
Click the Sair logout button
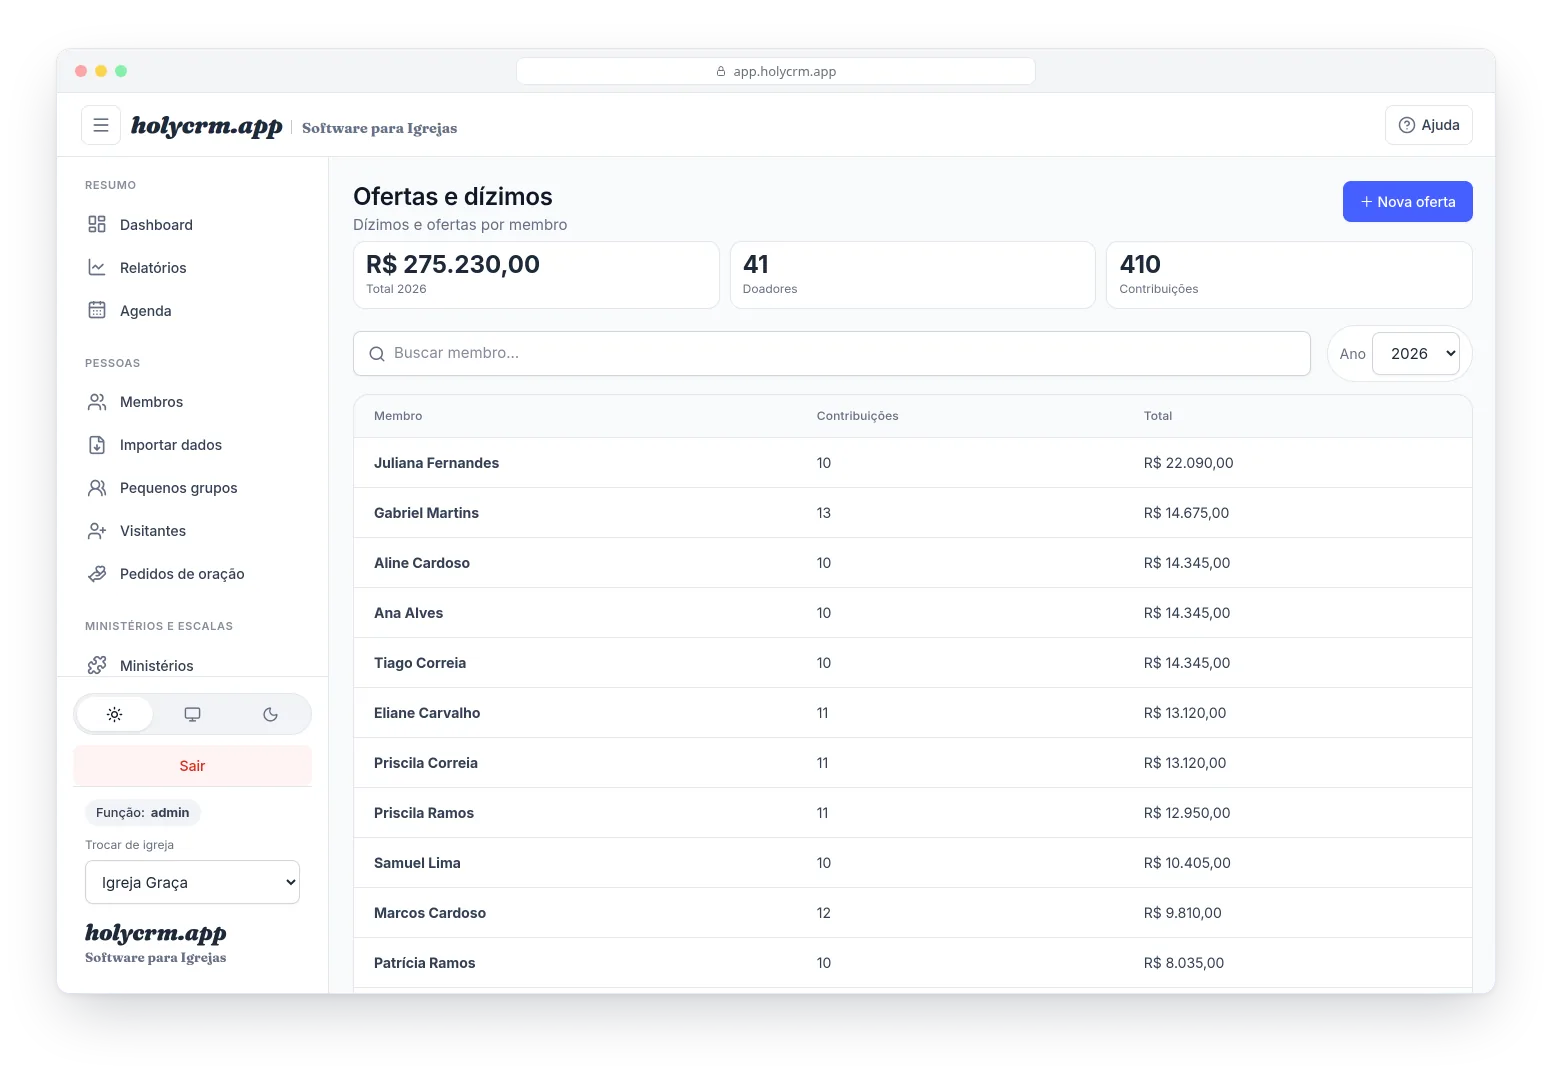pos(192,766)
